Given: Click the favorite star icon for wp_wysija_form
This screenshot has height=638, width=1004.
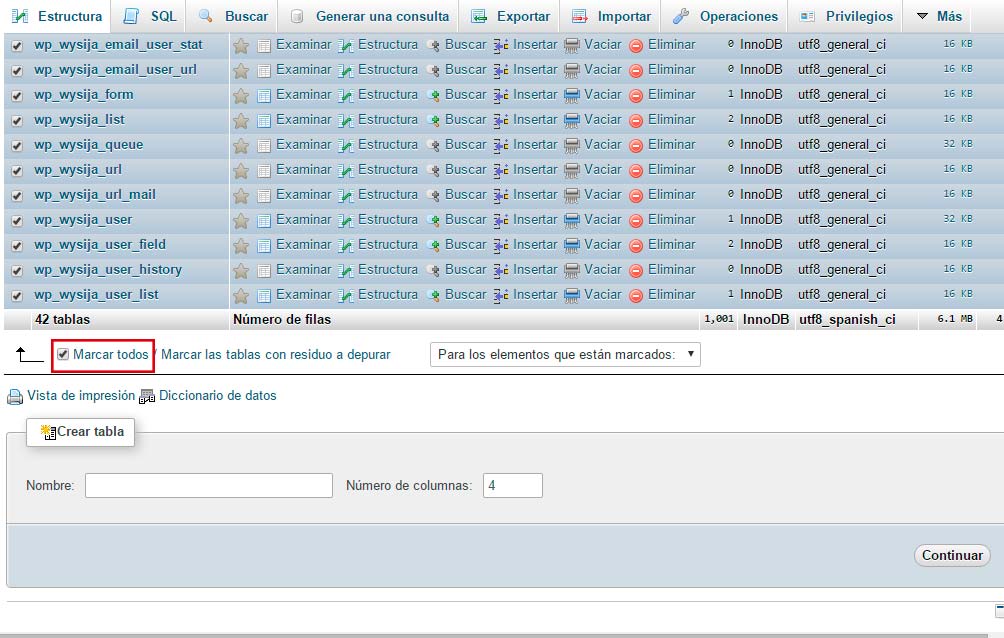Looking at the screenshot, I should point(240,95).
